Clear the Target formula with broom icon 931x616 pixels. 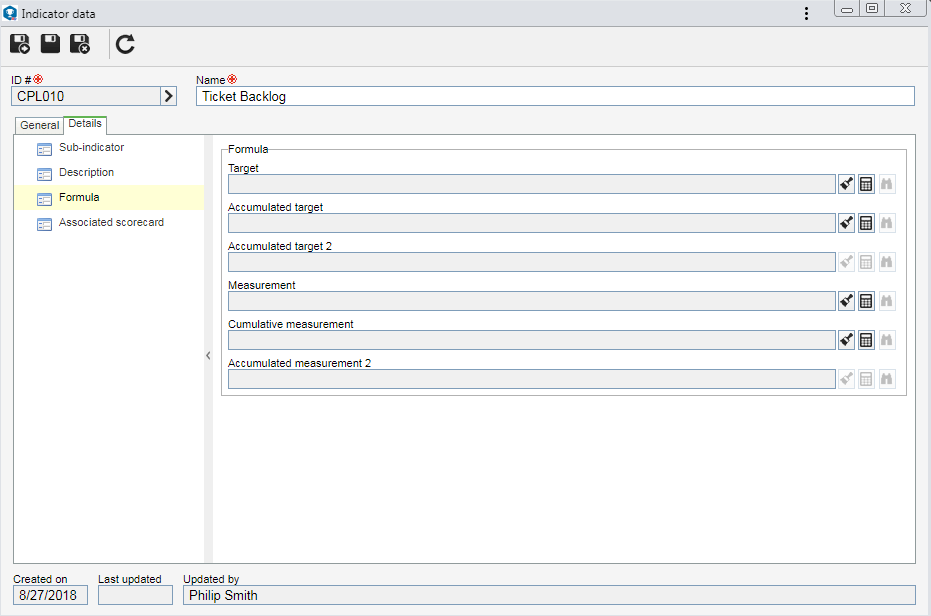pos(846,184)
